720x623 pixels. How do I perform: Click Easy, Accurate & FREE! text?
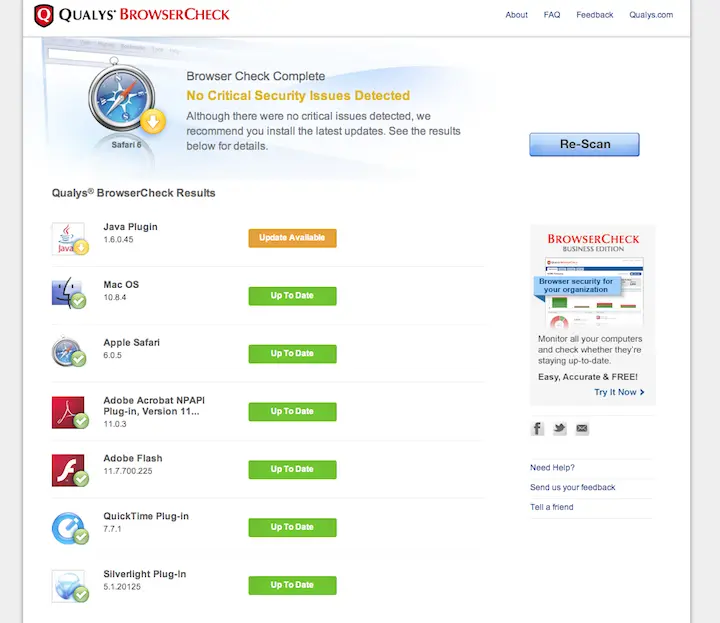588,377
